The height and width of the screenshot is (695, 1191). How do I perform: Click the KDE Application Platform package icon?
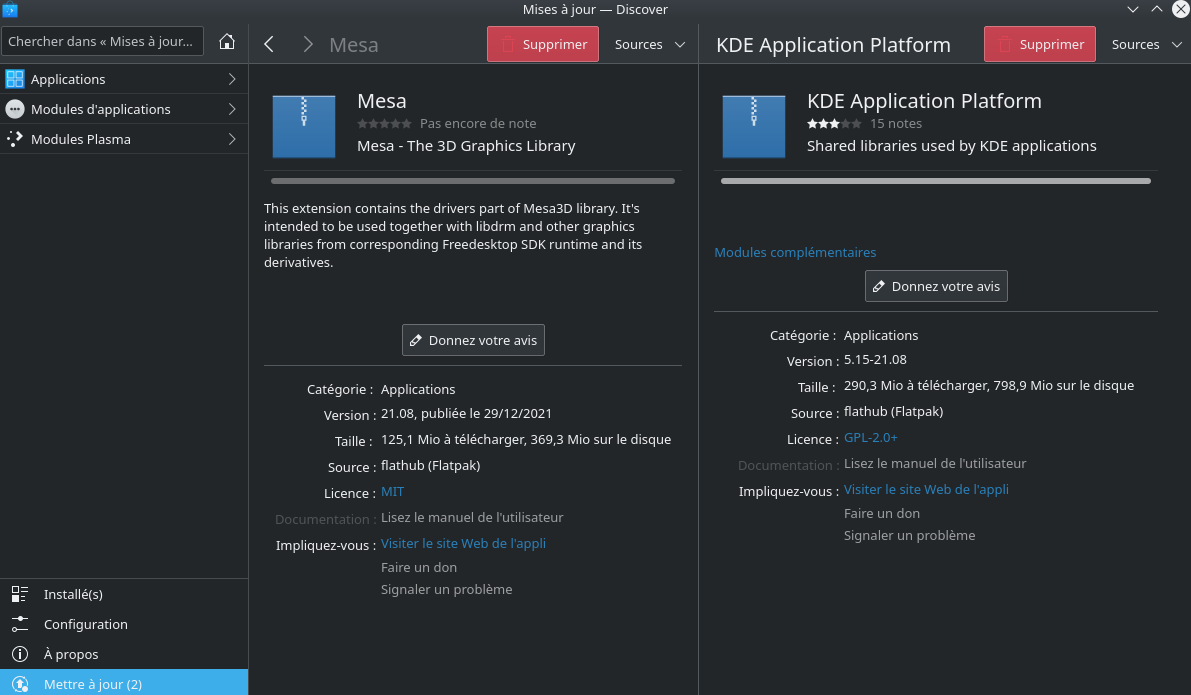click(x=754, y=126)
